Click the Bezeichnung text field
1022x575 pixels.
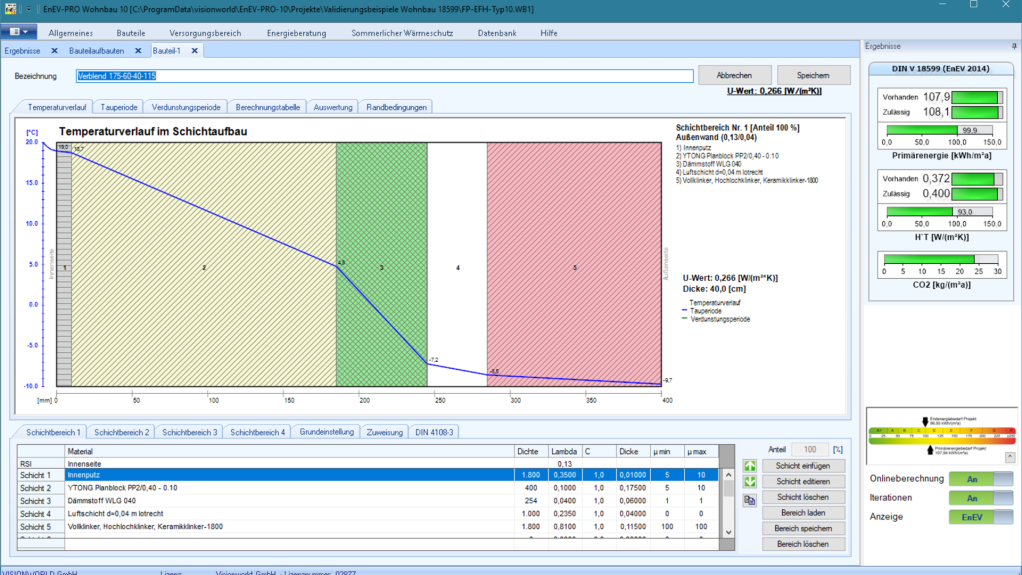tap(385, 76)
